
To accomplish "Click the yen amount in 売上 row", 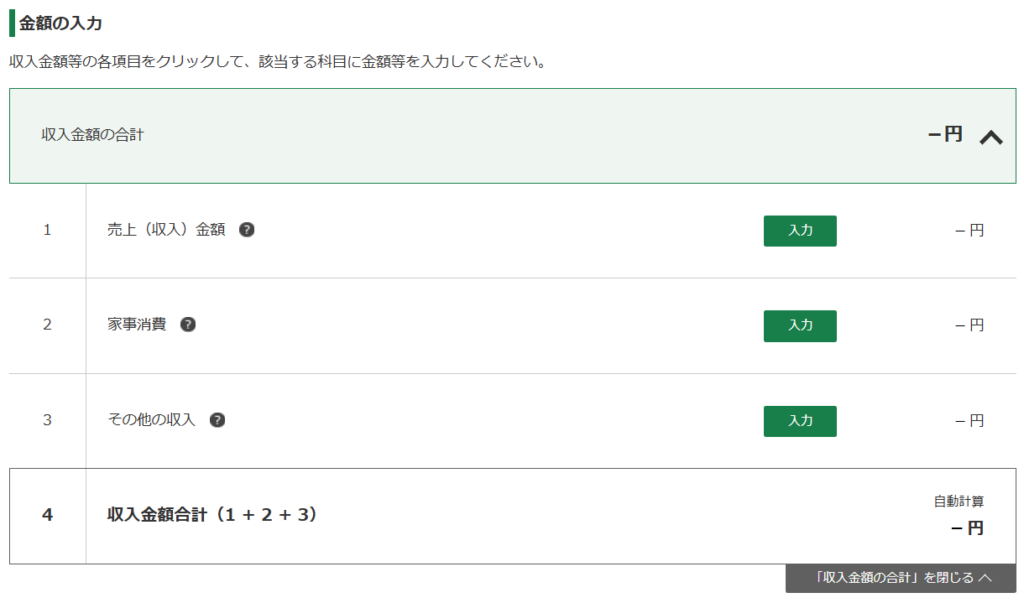I will tap(969, 231).
